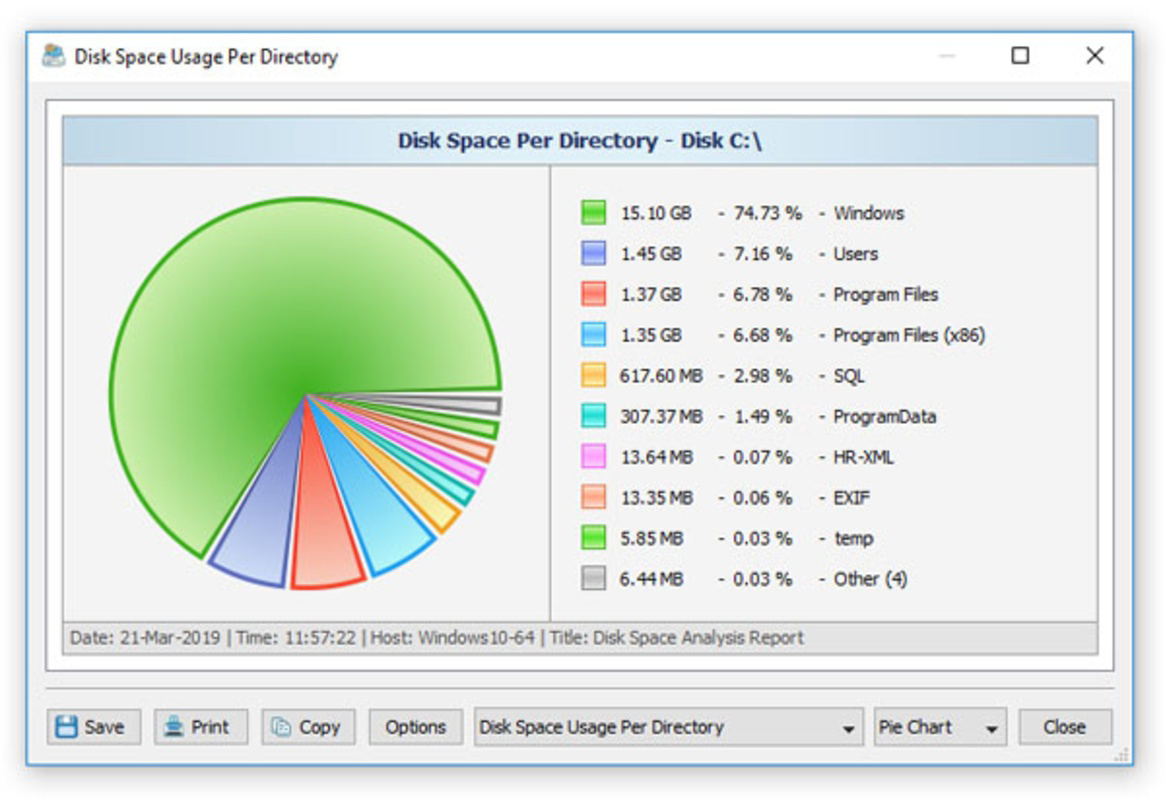Click the Save button

click(94, 726)
